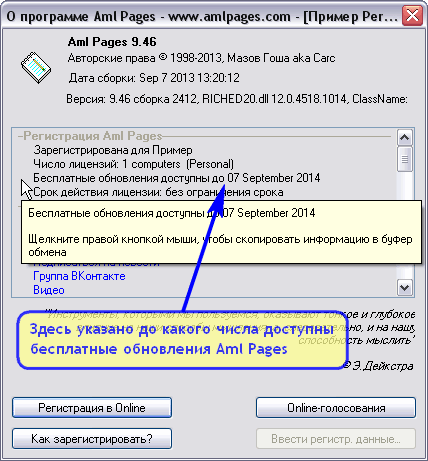Click the dialog title bar text
The width and height of the screenshot is (428, 461).
[202, 16]
